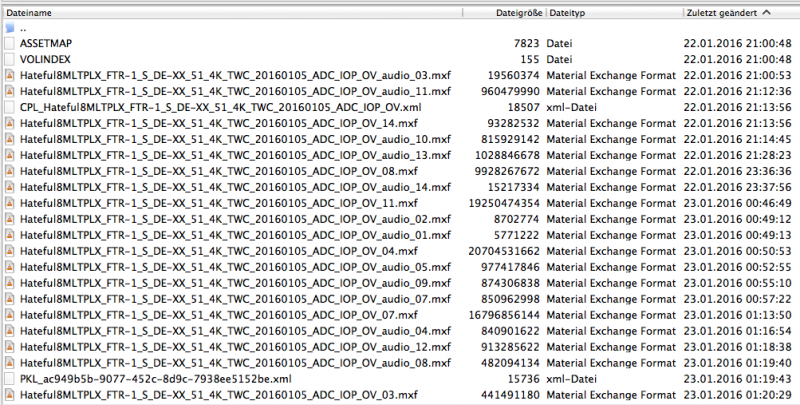This screenshot has width=800, height=405.
Task: Click the ASSETMAP file icon
Action: pyautogui.click(x=9, y=43)
